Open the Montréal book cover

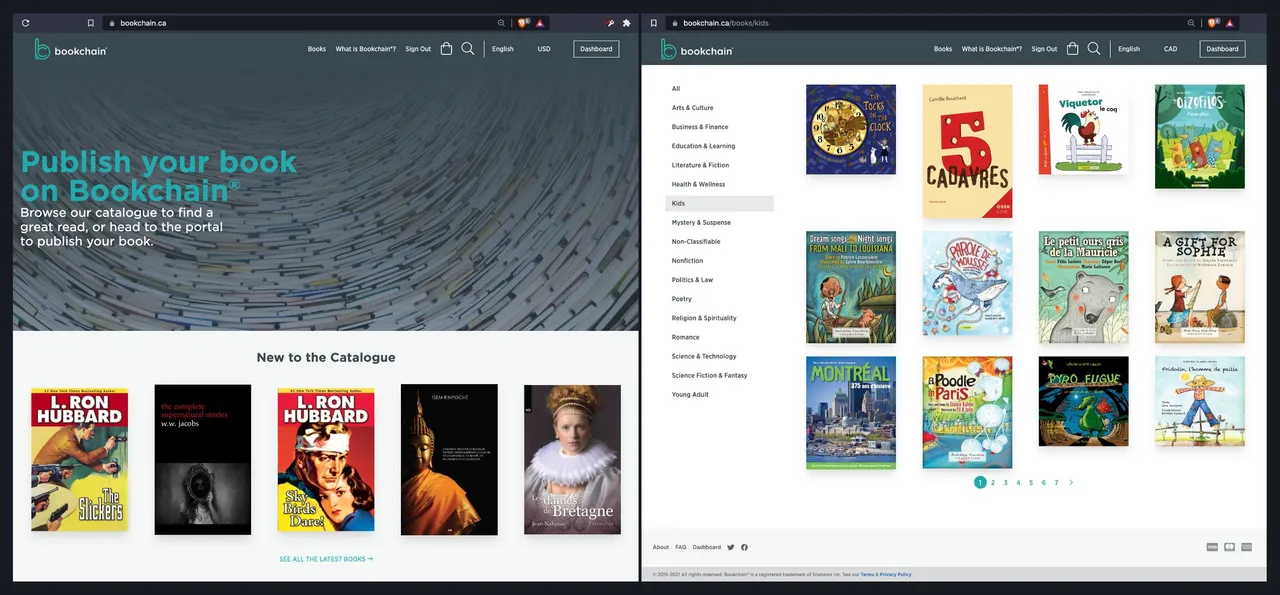pyautogui.click(x=851, y=412)
